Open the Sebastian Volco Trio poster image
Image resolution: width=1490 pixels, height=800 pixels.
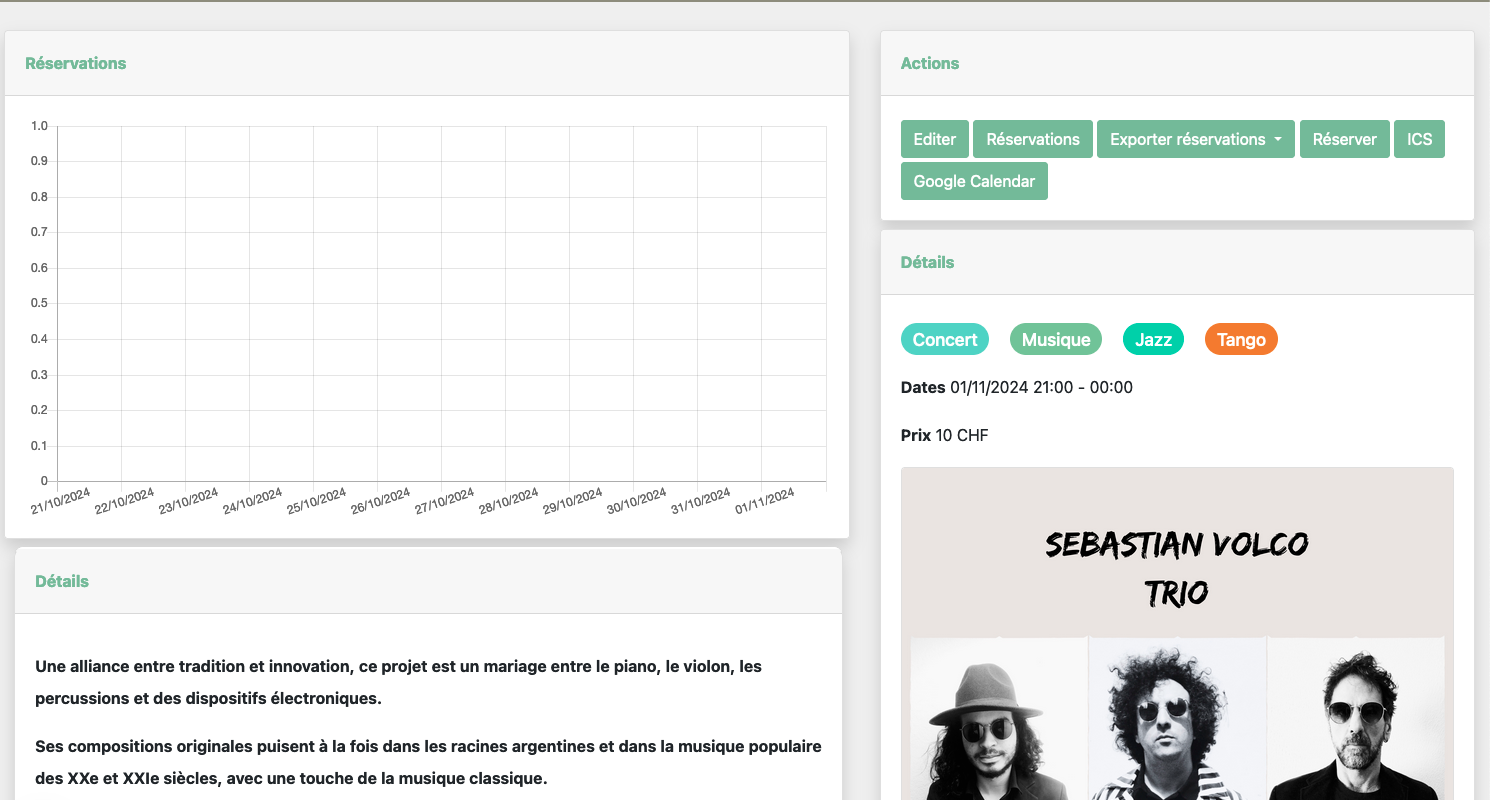(1176, 640)
